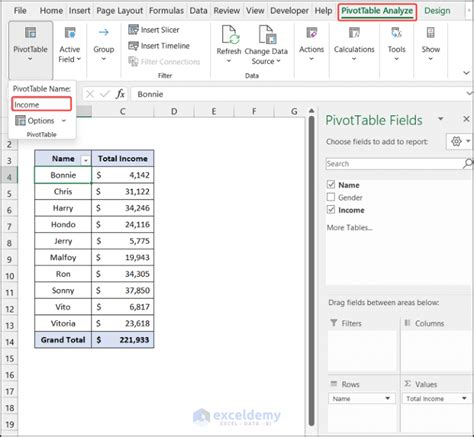Open the Formulas ribbon tab
This screenshot has height=437, width=474.
click(166, 11)
